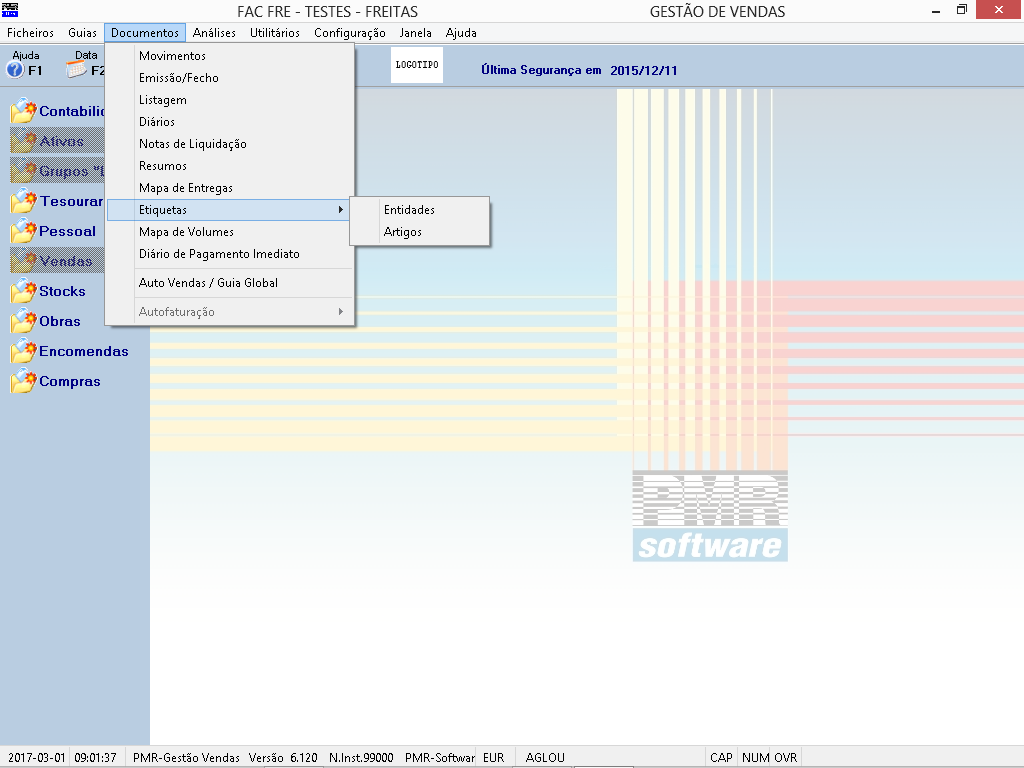Click the Data calendar icon
The height and width of the screenshot is (768, 1024).
77,70
